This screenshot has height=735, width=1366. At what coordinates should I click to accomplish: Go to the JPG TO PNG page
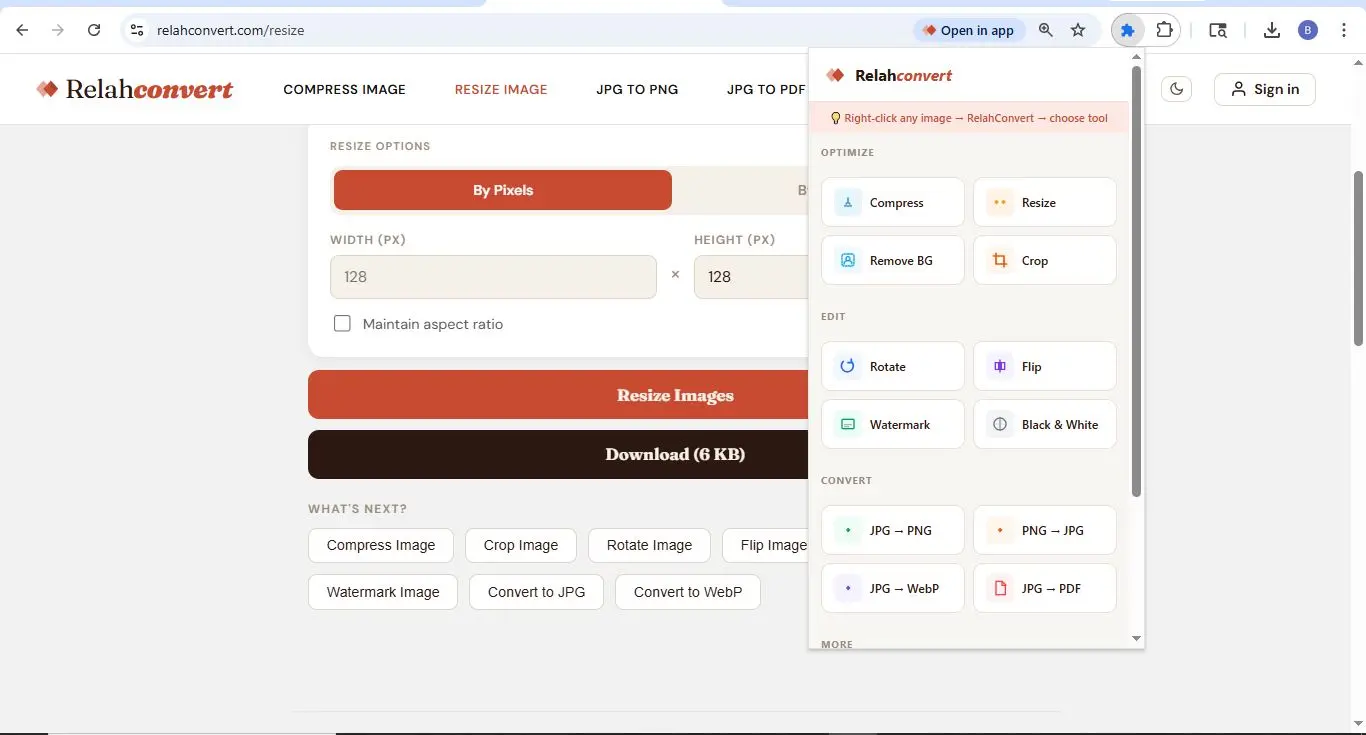(637, 89)
